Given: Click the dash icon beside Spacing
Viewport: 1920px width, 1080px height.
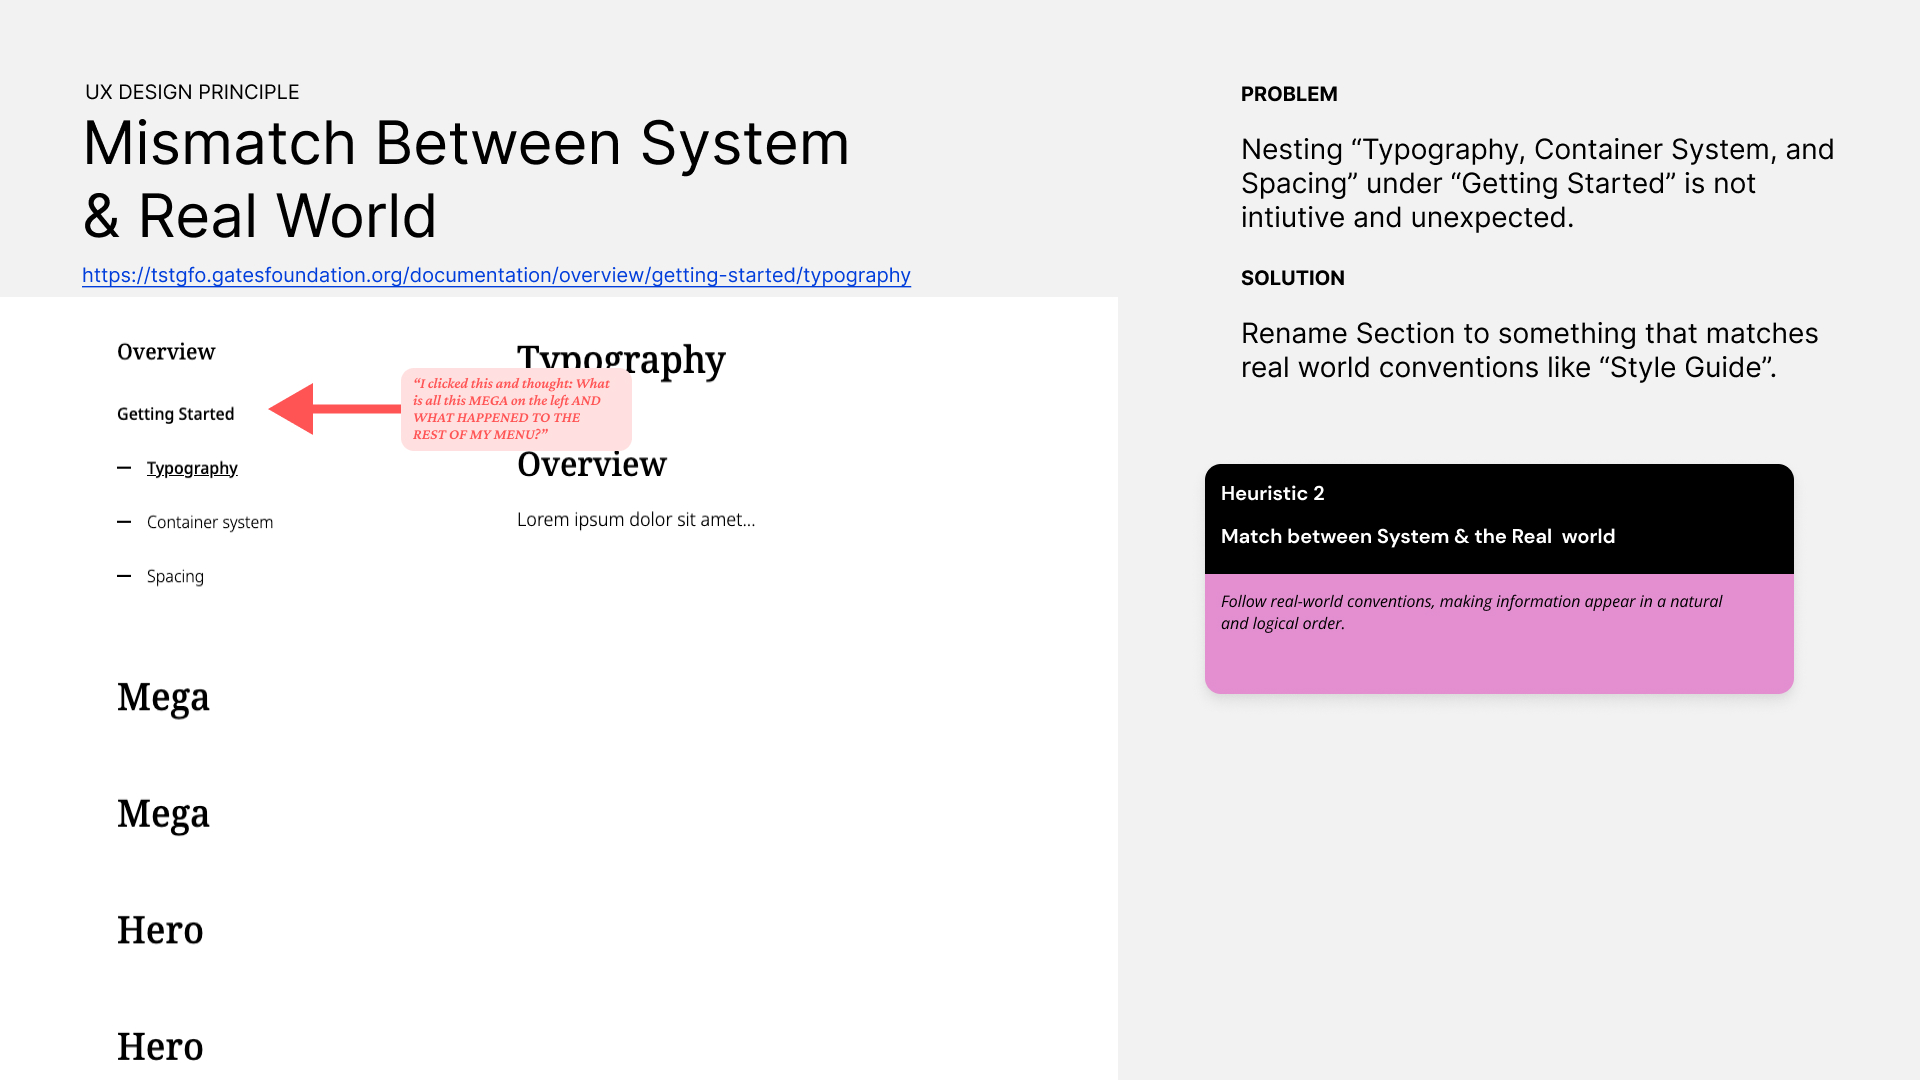Looking at the screenshot, I should coord(124,576).
